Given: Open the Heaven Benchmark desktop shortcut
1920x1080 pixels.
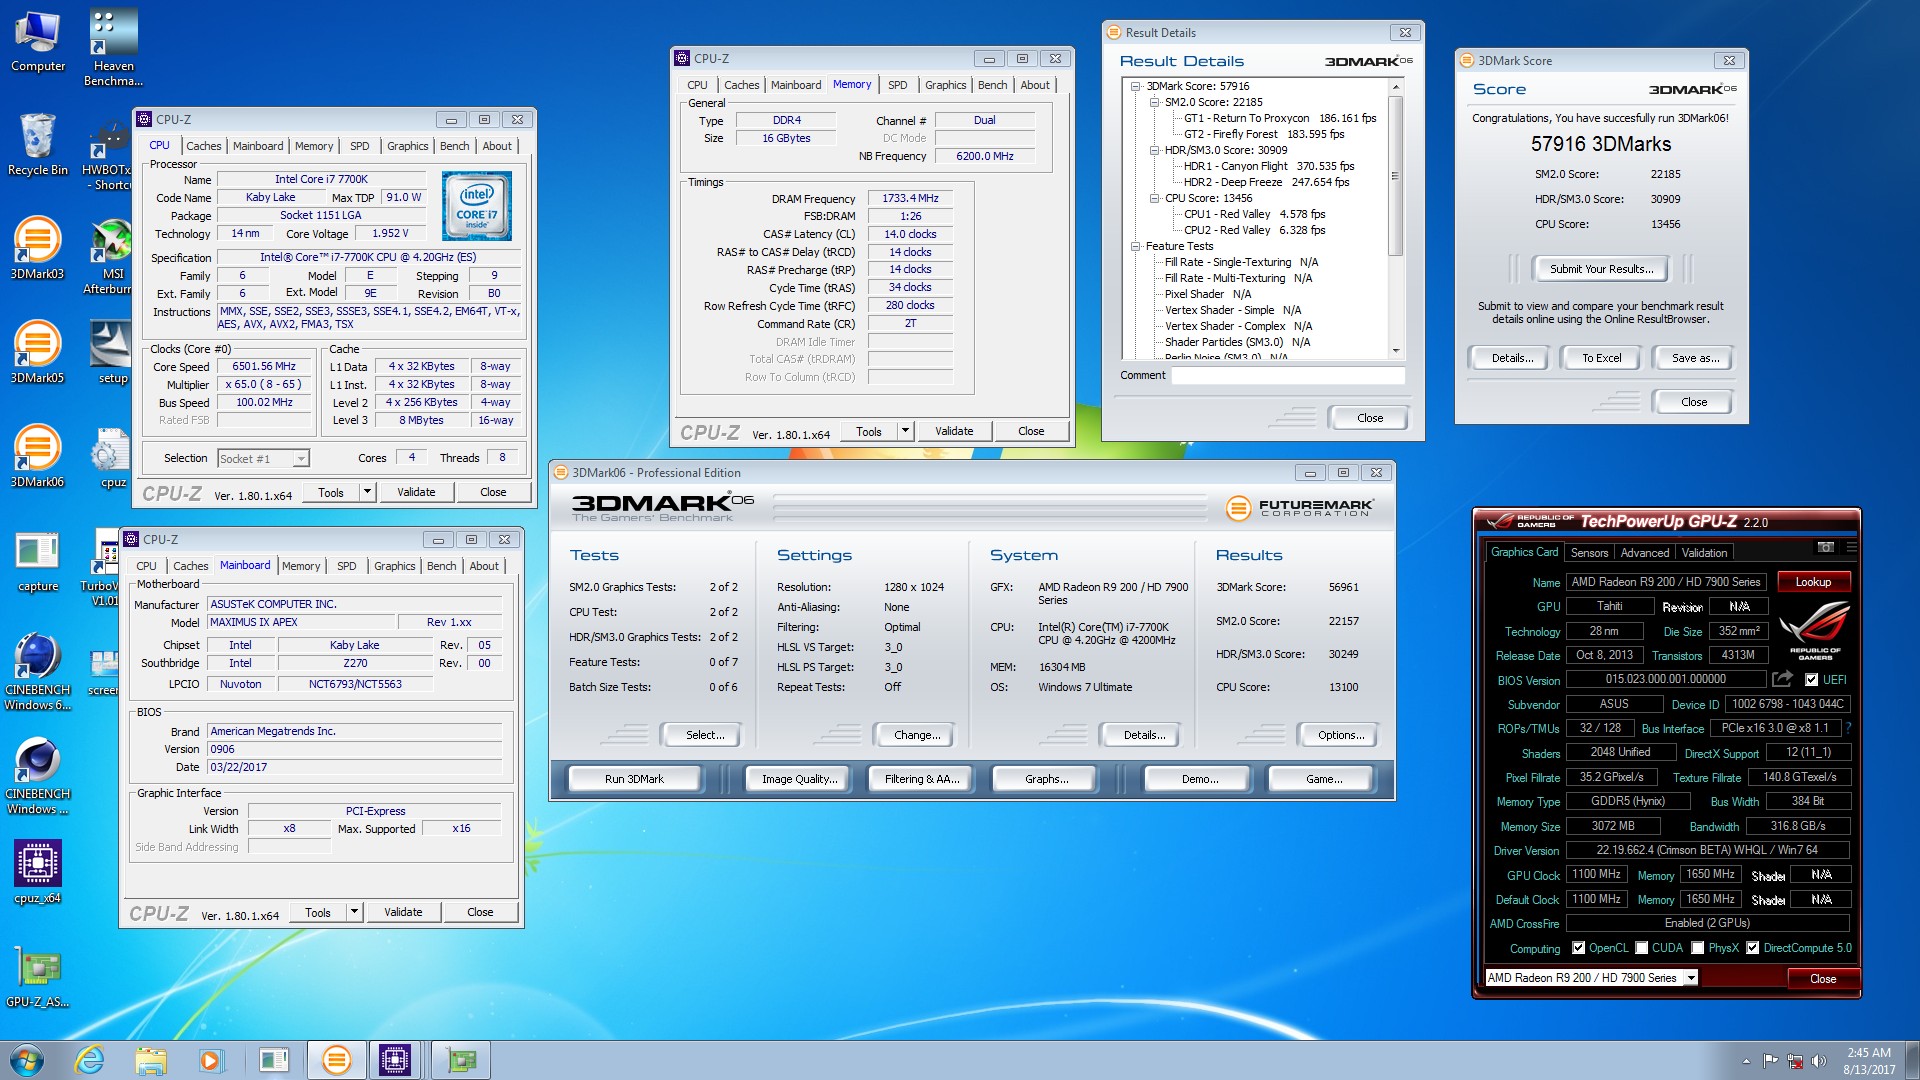Looking at the screenshot, I should pos(113,48).
